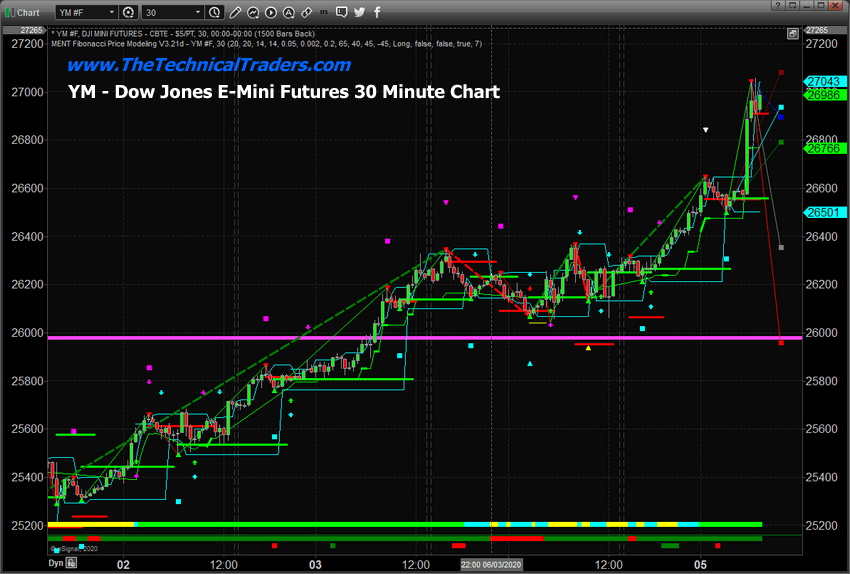Toggle the chart pane detach icon

click(x=793, y=34)
